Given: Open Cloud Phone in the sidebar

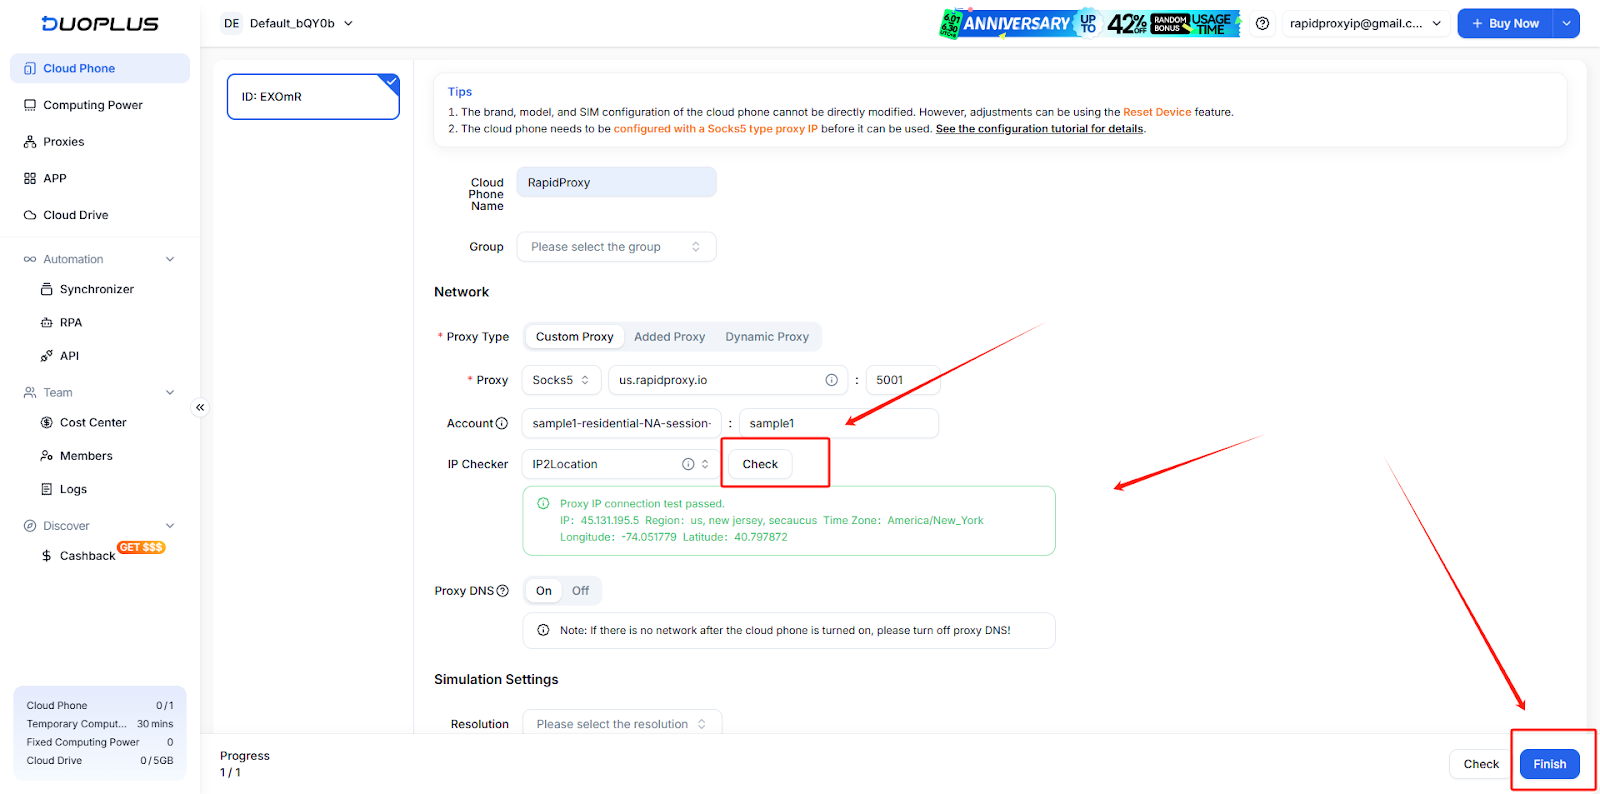Looking at the screenshot, I should (100, 68).
